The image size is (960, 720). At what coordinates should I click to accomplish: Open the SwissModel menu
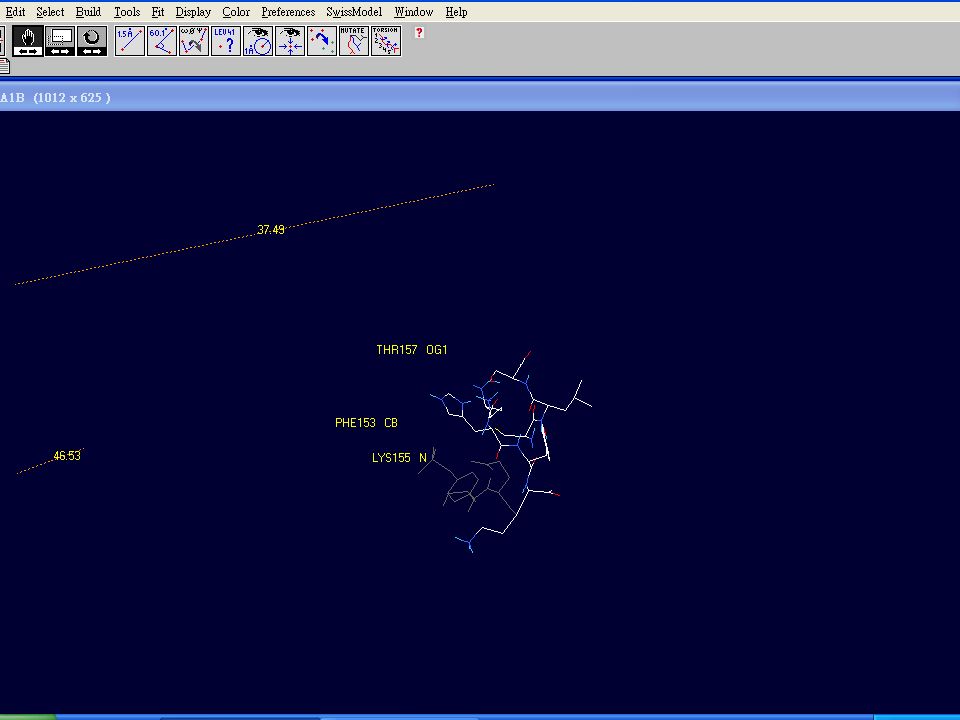354,12
